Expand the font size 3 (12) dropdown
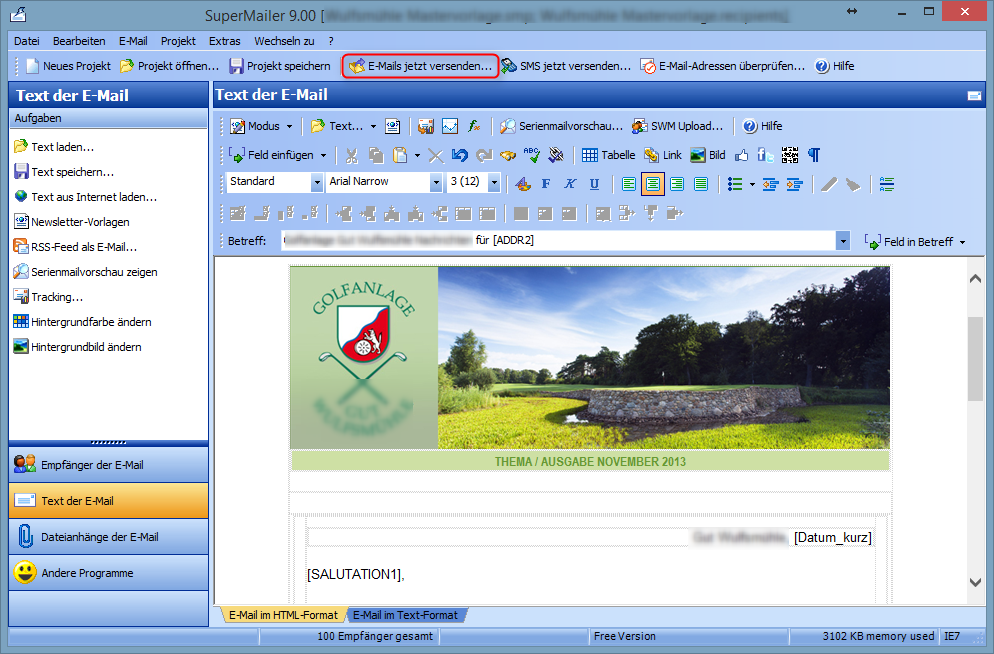The width and height of the screenshot is (994, 654). (494, 183)
